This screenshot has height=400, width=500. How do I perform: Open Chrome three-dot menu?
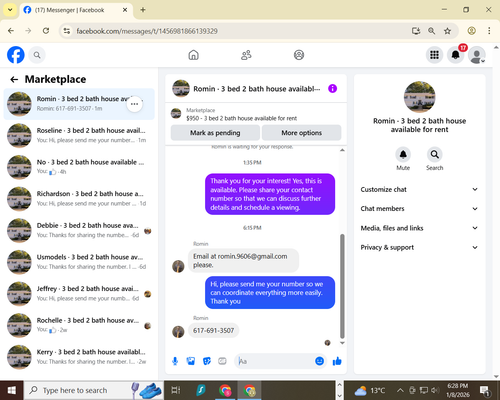489,31
